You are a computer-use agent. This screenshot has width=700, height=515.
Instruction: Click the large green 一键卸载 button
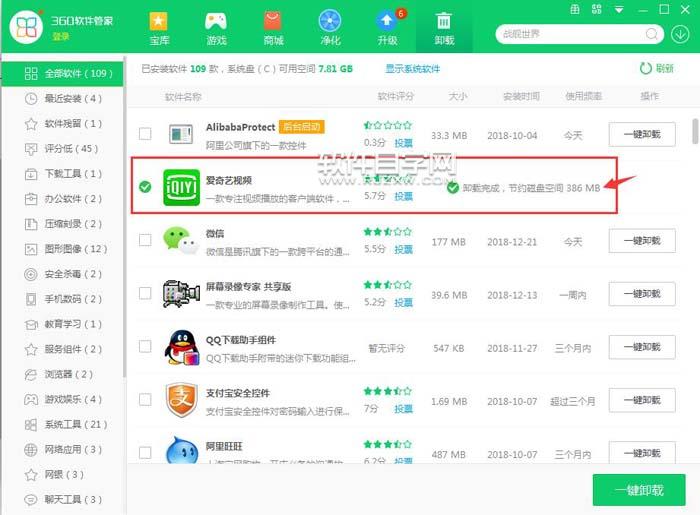click(x=639, y=490)
